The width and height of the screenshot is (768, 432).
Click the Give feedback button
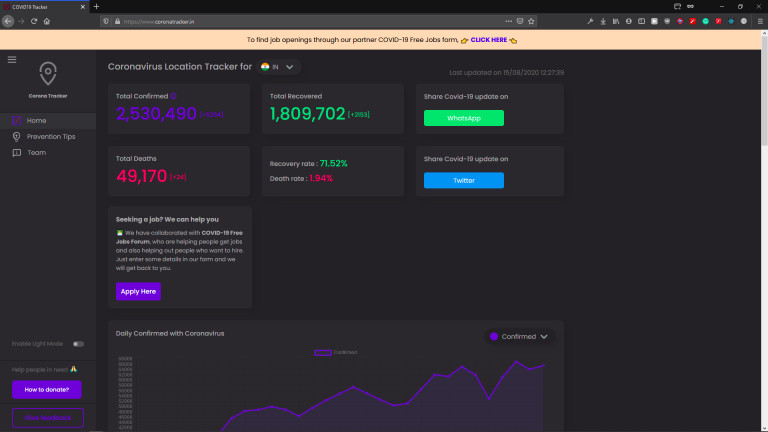[x=48, y=418]
